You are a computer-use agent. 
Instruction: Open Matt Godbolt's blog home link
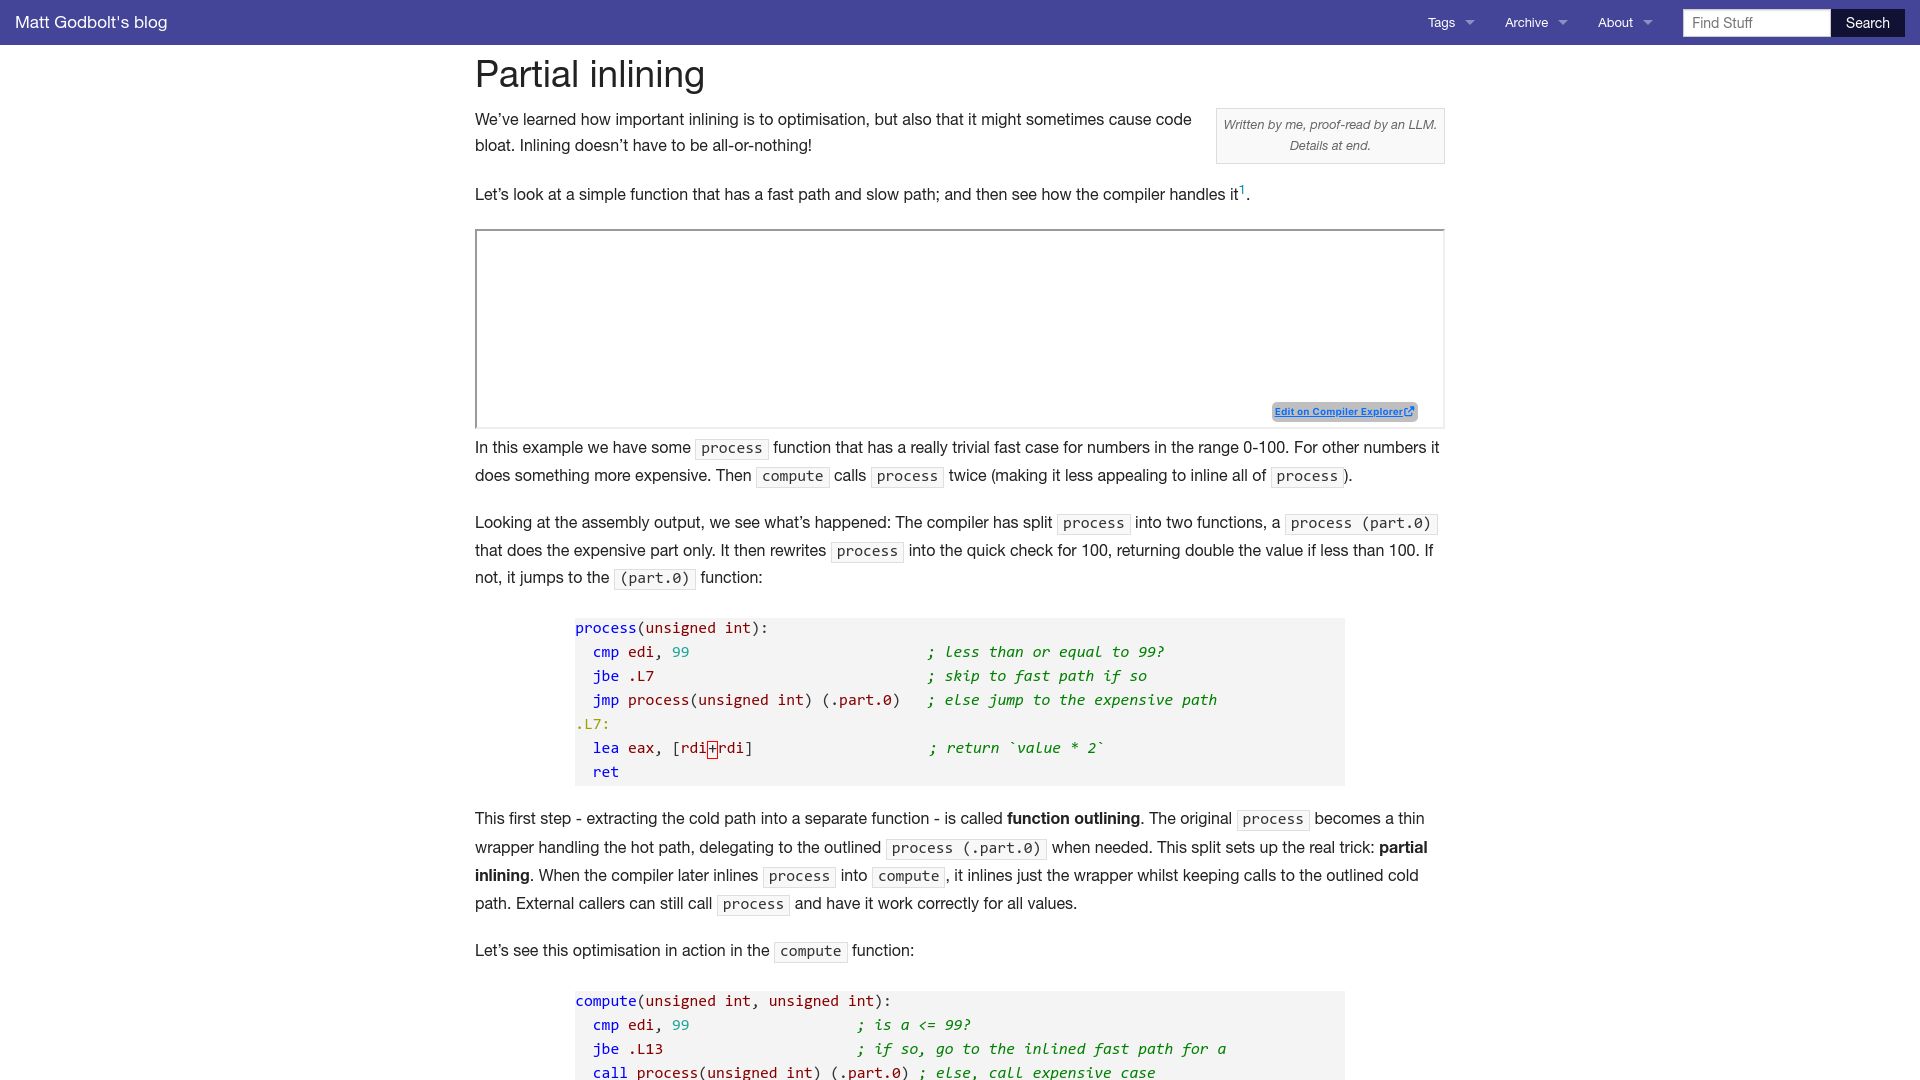[91, 22]
